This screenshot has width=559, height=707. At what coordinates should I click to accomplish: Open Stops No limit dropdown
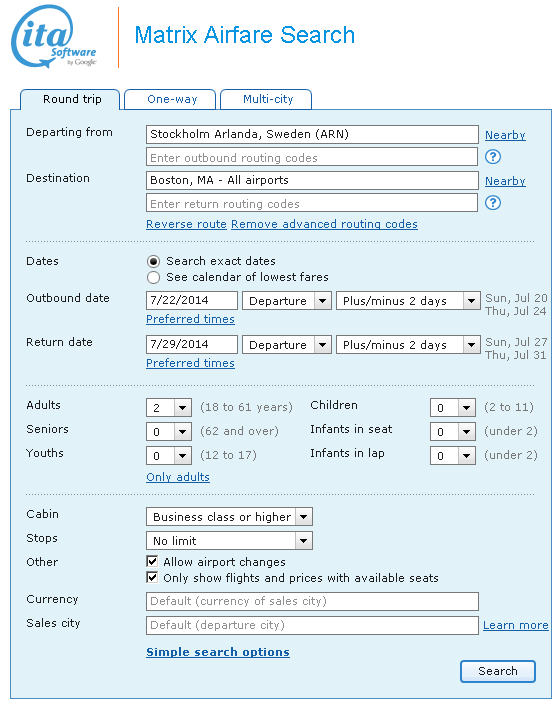[x=229, y=541]
